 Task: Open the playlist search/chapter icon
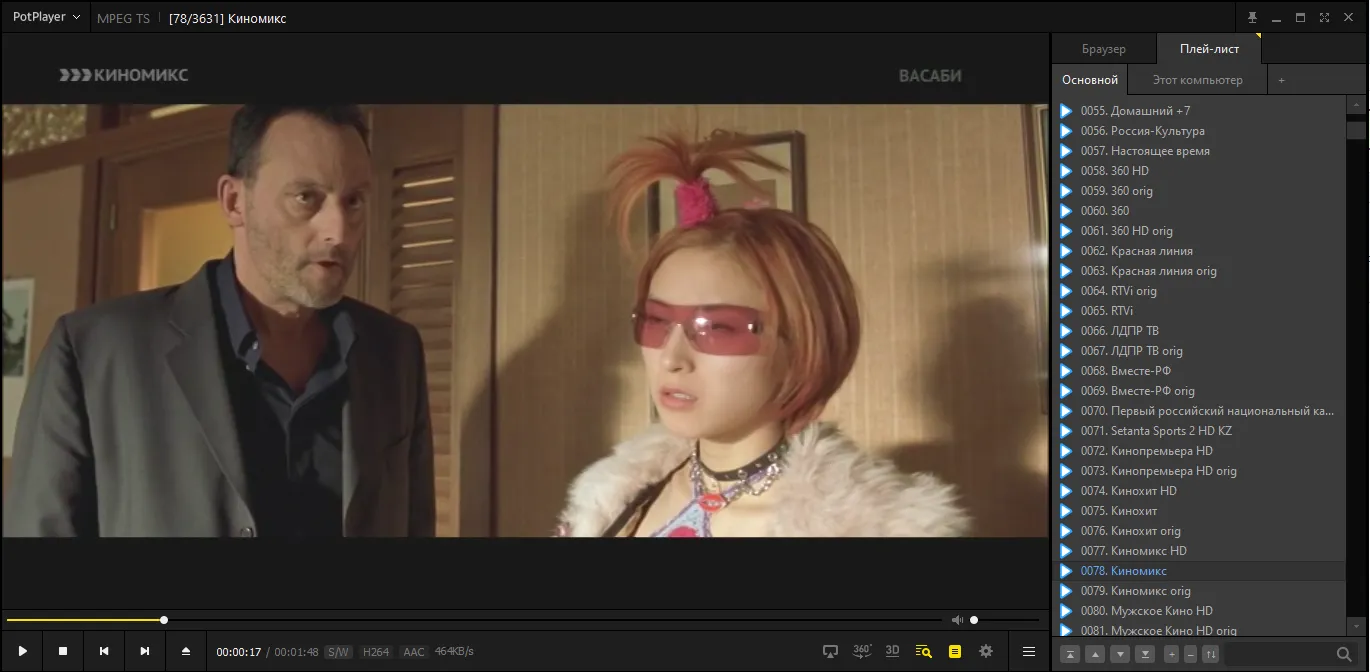coord(923,651)
